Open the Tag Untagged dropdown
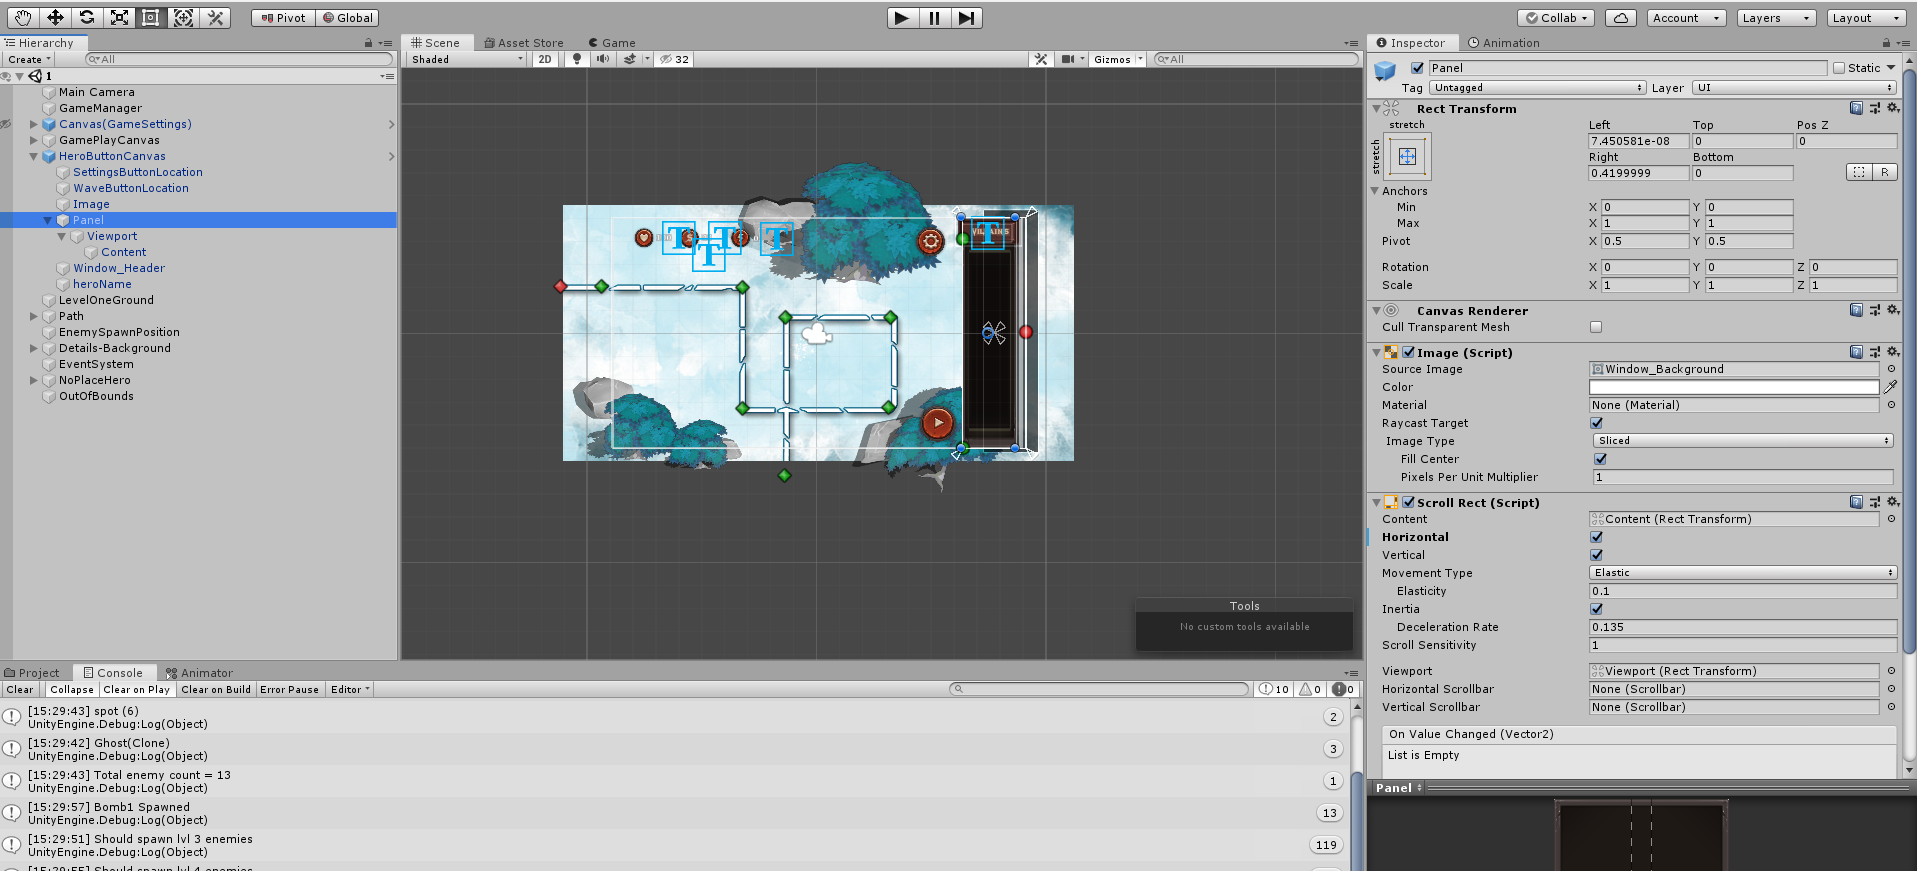 pyautogui.click(x=1537, y=88)
